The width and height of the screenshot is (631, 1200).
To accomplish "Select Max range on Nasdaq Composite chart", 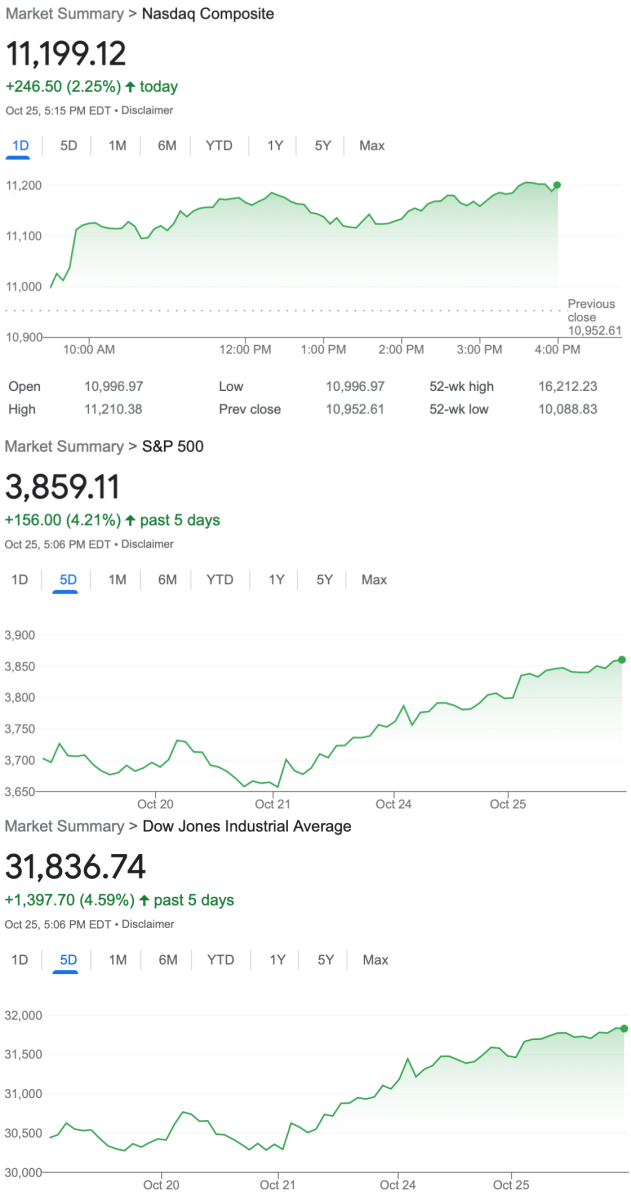I will click(372, 146).
